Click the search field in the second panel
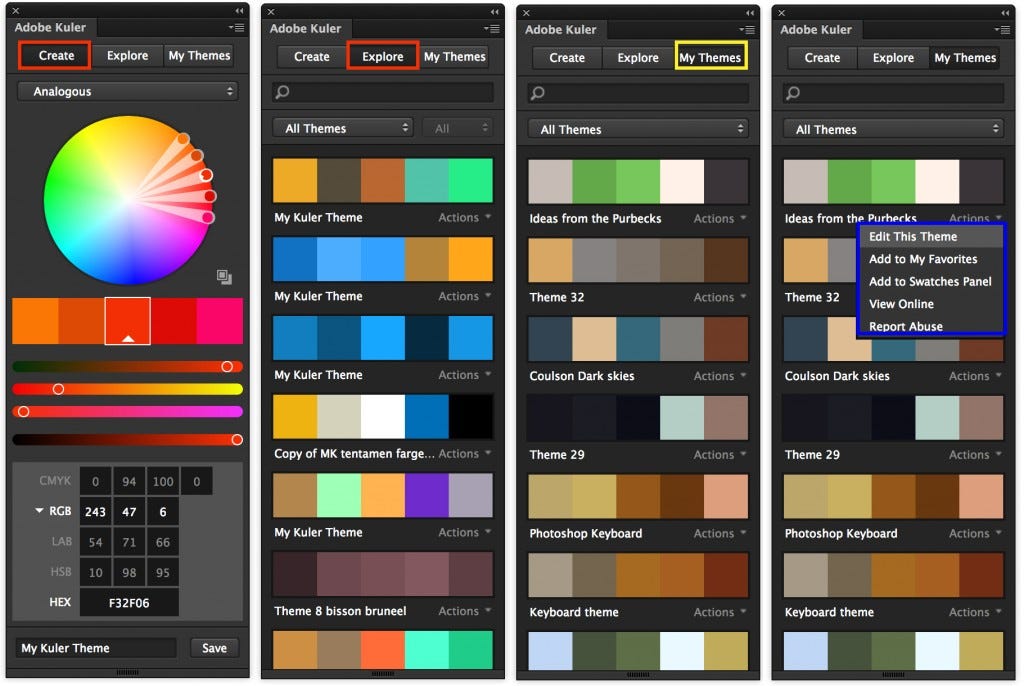Image resolution: width=1024 pixels, height=686 pixels. [x=383, y=92]
